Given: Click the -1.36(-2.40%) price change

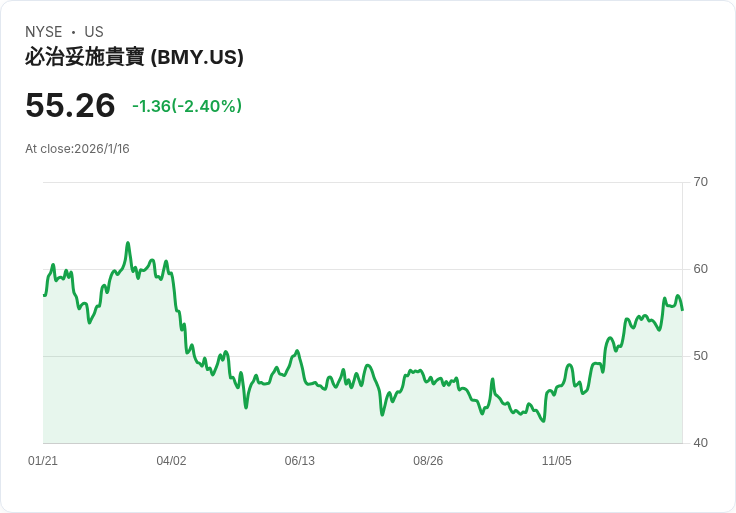Looking at the screenshot, I should (187, 106).
